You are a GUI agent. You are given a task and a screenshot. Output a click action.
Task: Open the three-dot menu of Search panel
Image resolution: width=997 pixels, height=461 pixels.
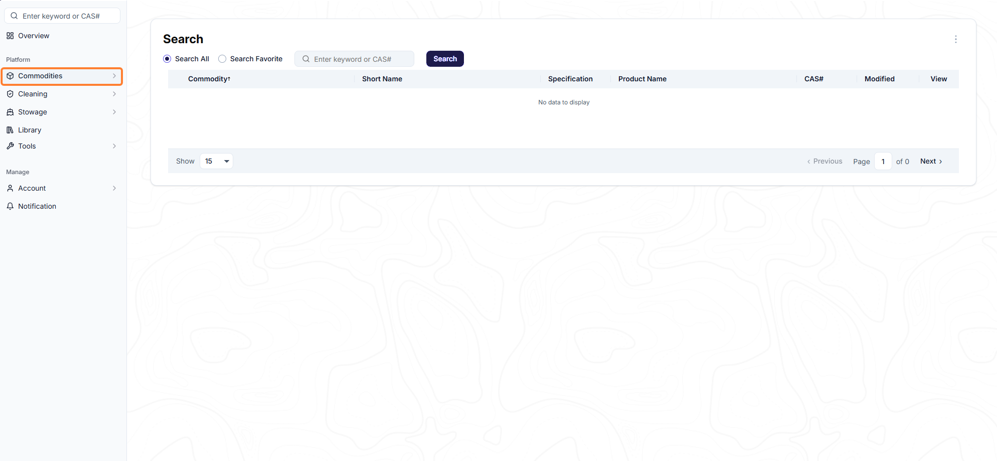tap(955, 39)
